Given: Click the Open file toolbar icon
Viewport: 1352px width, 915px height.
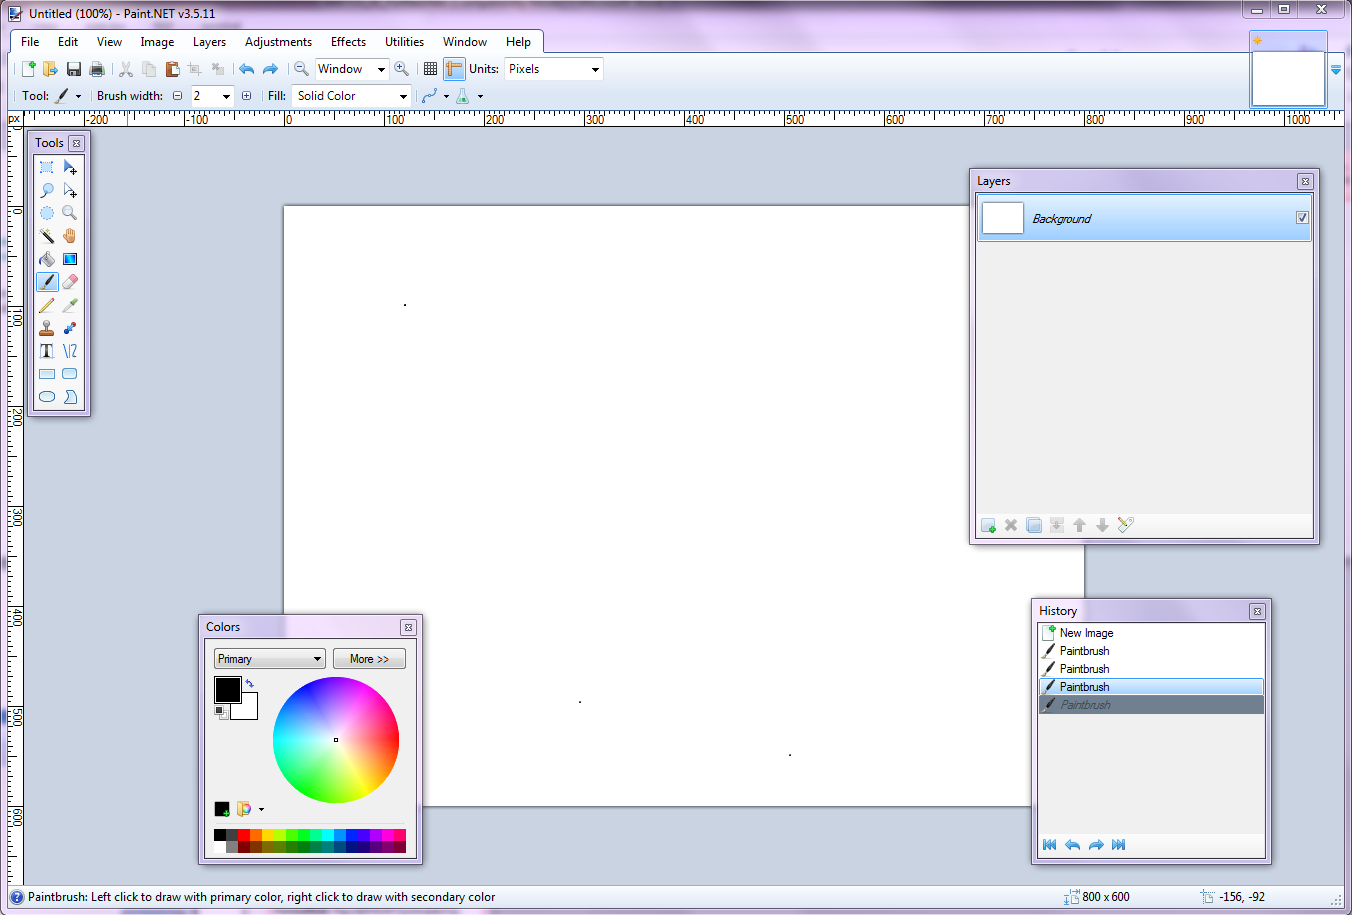Looking at the screenshot, I should 50,69.
